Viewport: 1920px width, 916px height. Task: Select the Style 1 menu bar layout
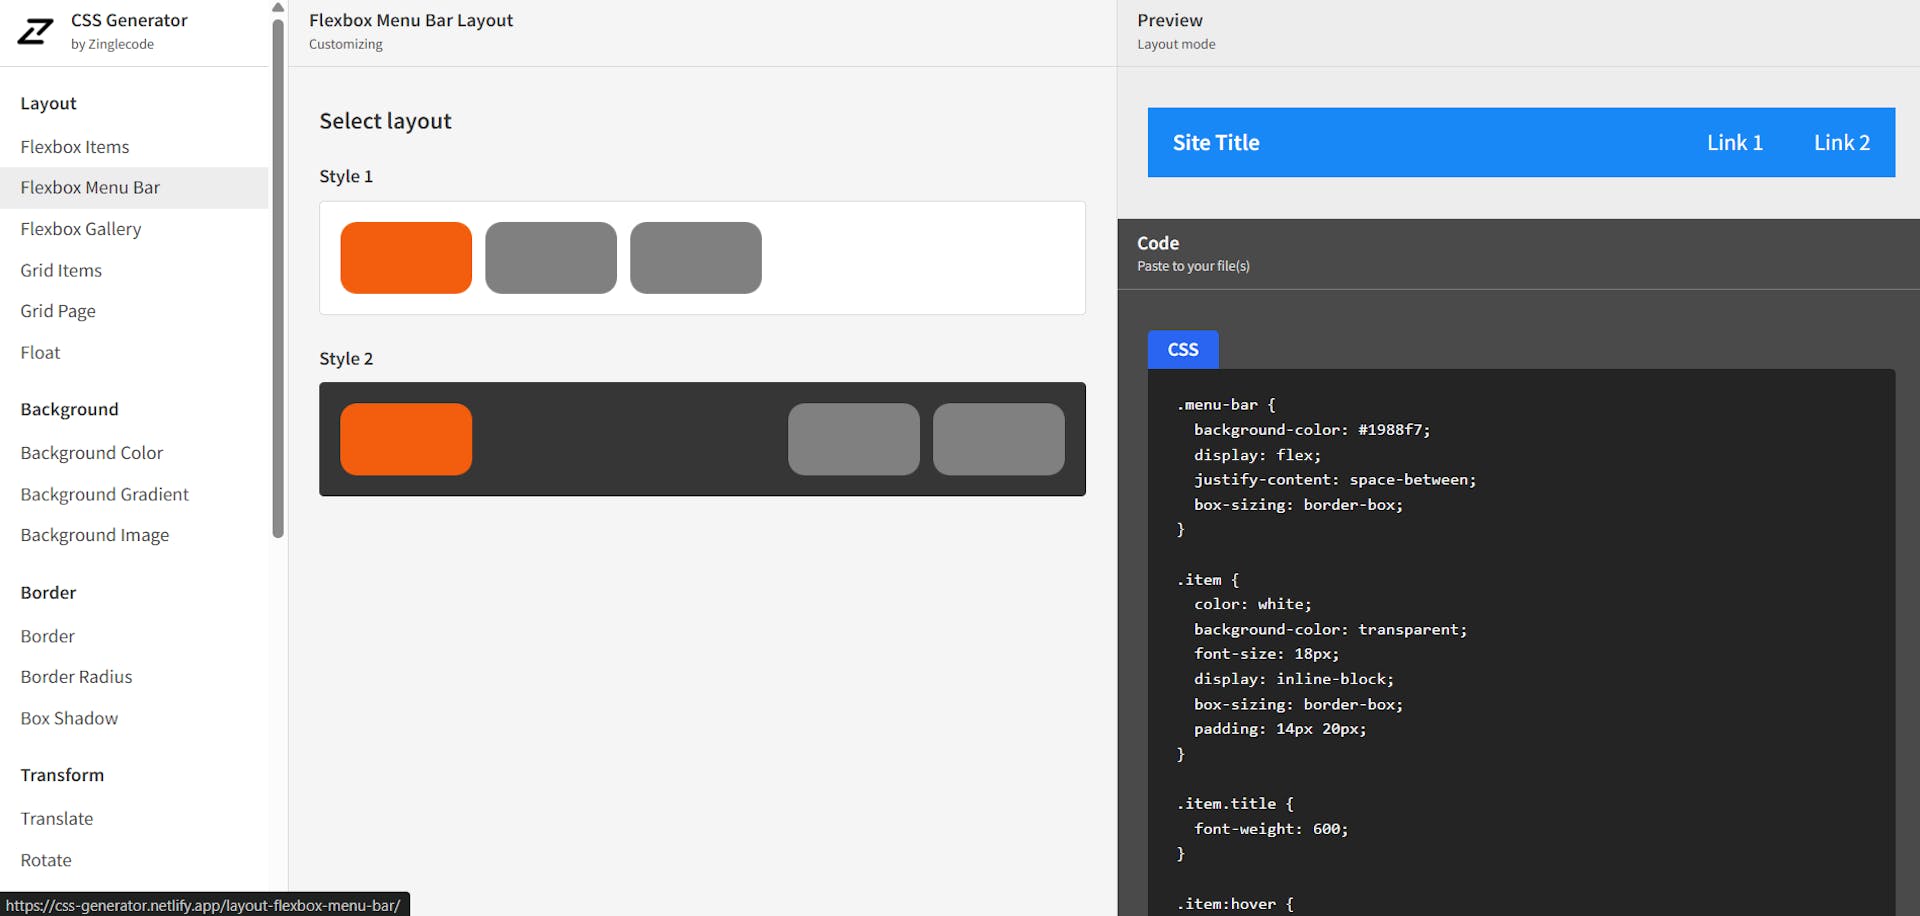click(x=702, y=257)
